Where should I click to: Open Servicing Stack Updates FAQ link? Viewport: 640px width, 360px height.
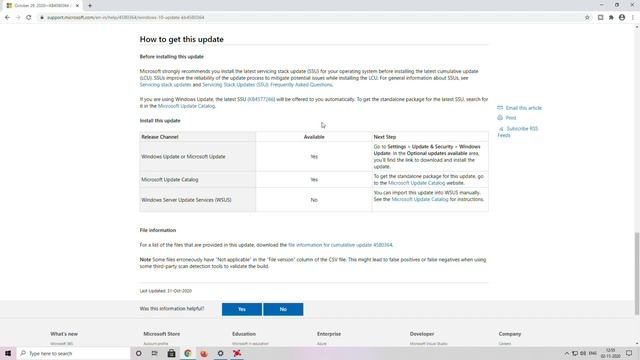267,84
